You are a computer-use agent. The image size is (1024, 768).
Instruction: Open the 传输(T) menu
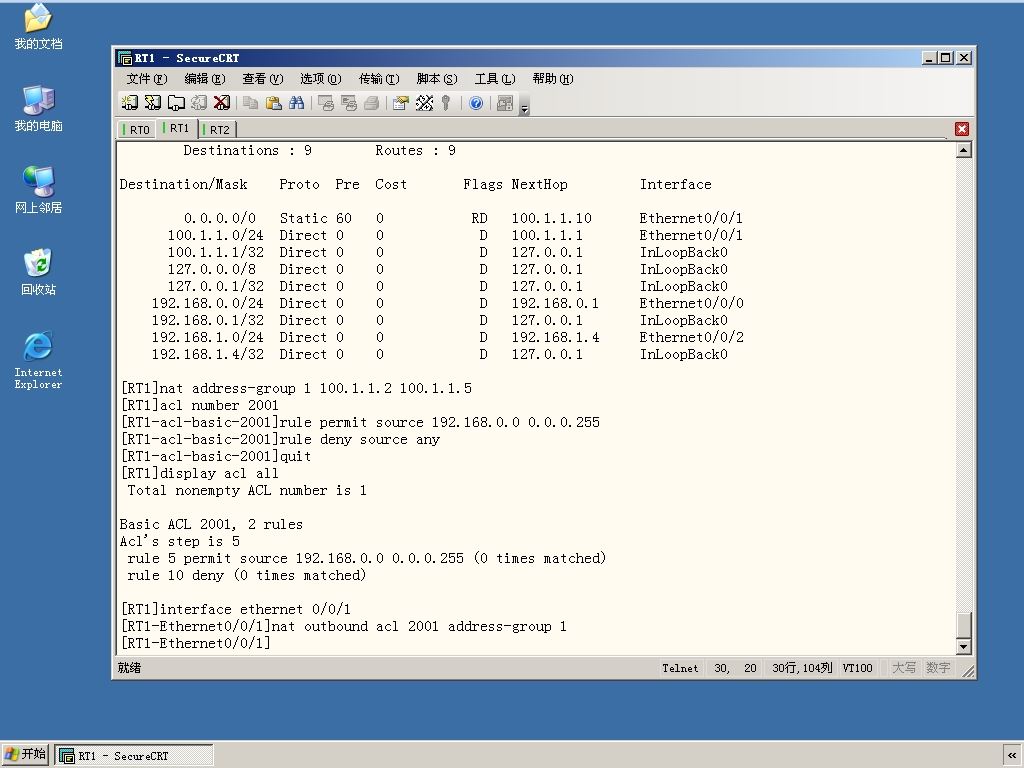379,79
